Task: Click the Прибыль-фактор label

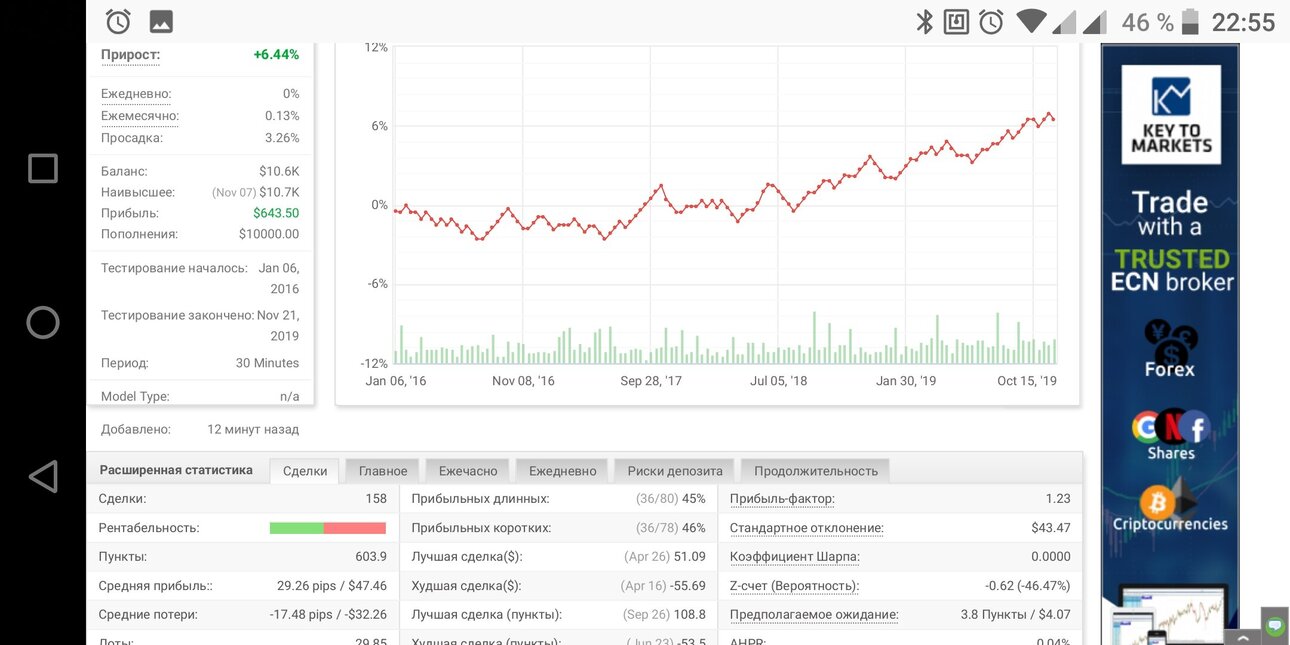Action: [x=782, y=499]
